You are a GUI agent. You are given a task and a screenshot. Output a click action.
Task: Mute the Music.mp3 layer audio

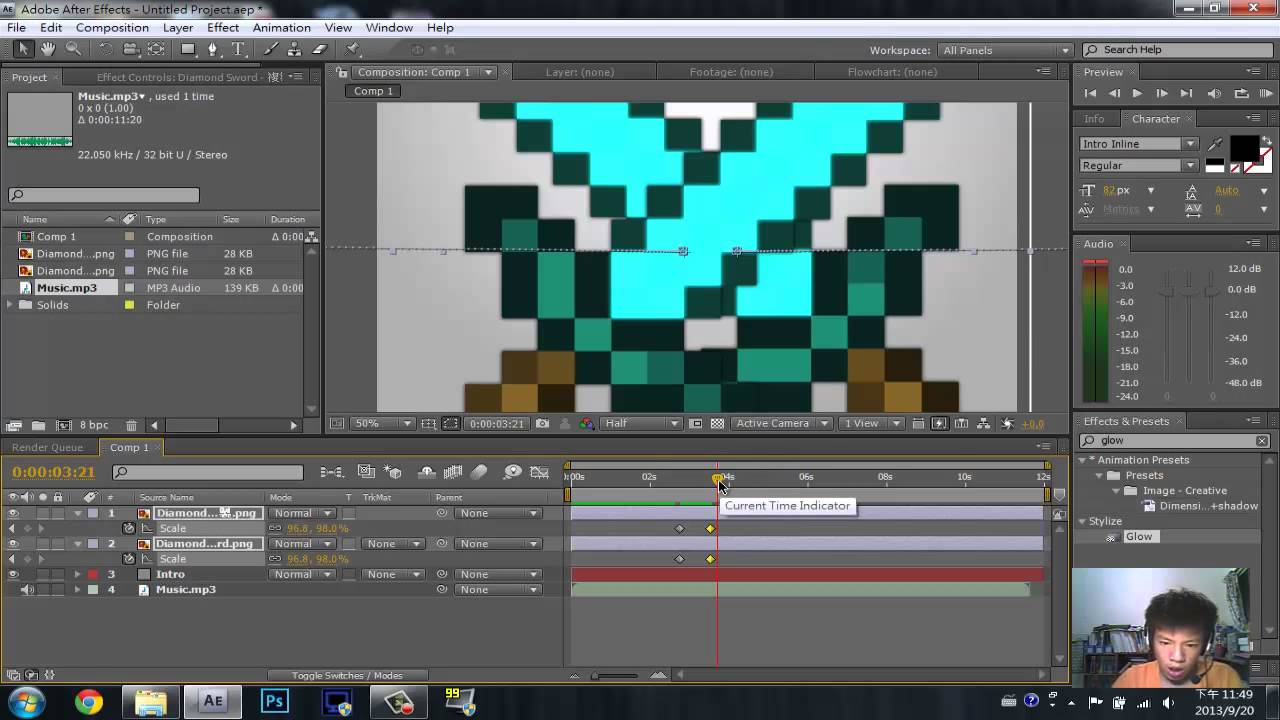(27, 590)
